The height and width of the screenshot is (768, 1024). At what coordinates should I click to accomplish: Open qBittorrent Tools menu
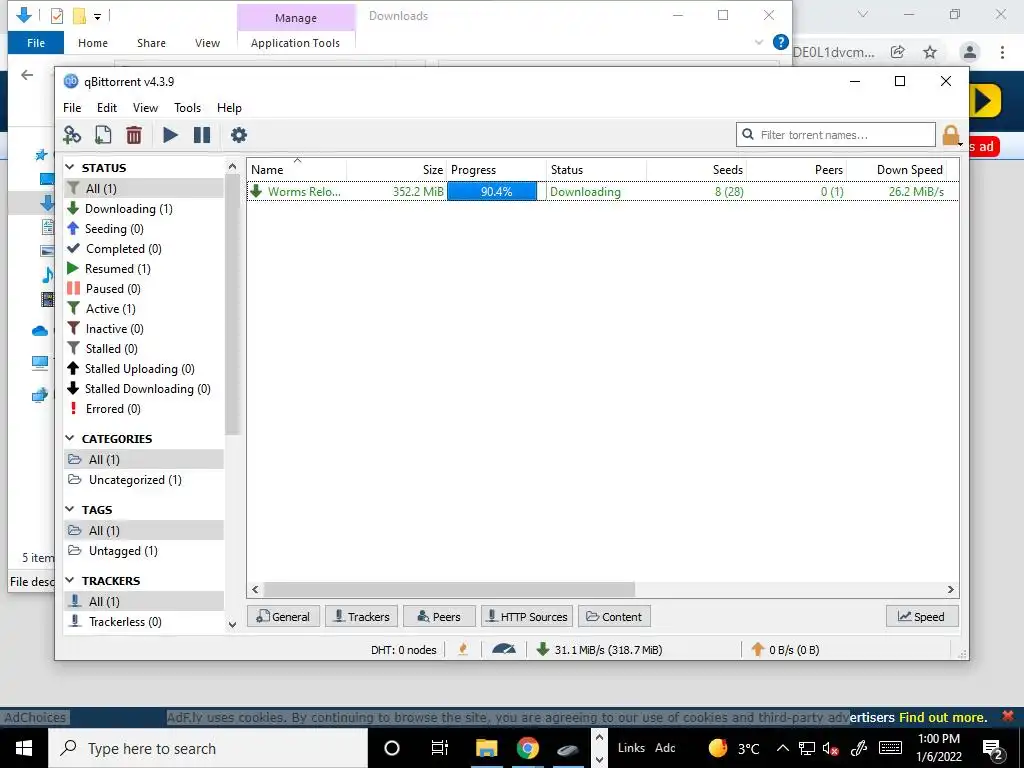click(x=187, y=108)
